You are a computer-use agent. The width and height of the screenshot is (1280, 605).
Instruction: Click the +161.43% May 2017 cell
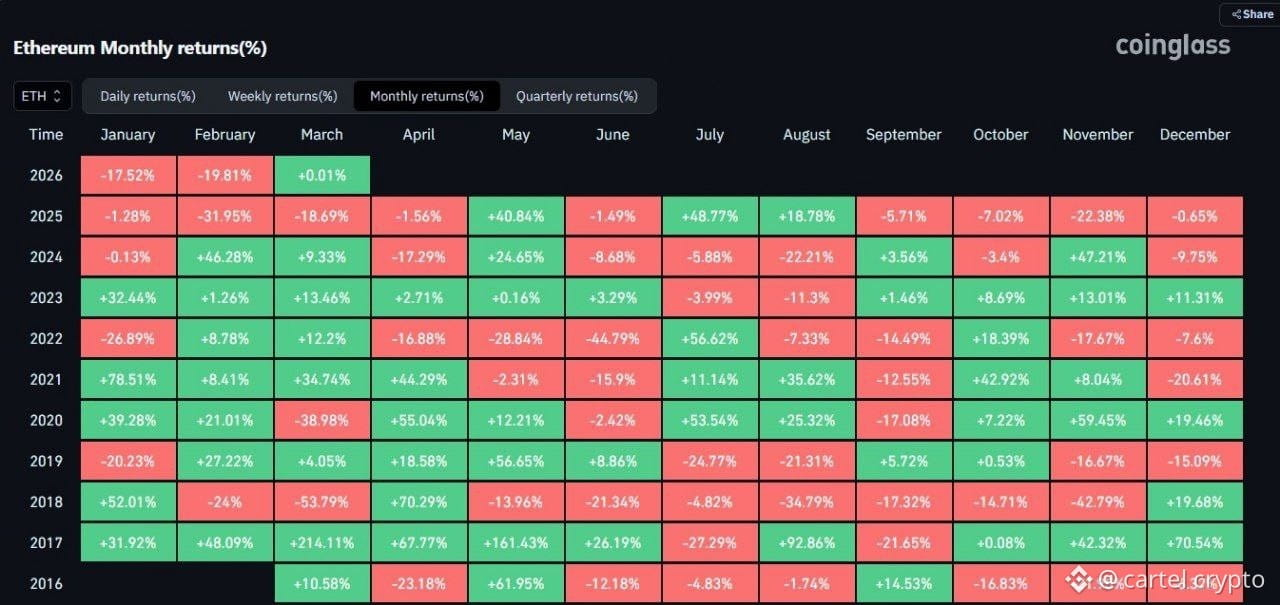(516, 543)
